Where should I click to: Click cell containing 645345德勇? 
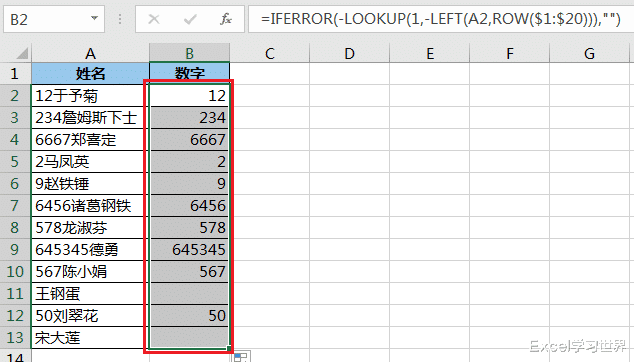(x=90, y=250)
